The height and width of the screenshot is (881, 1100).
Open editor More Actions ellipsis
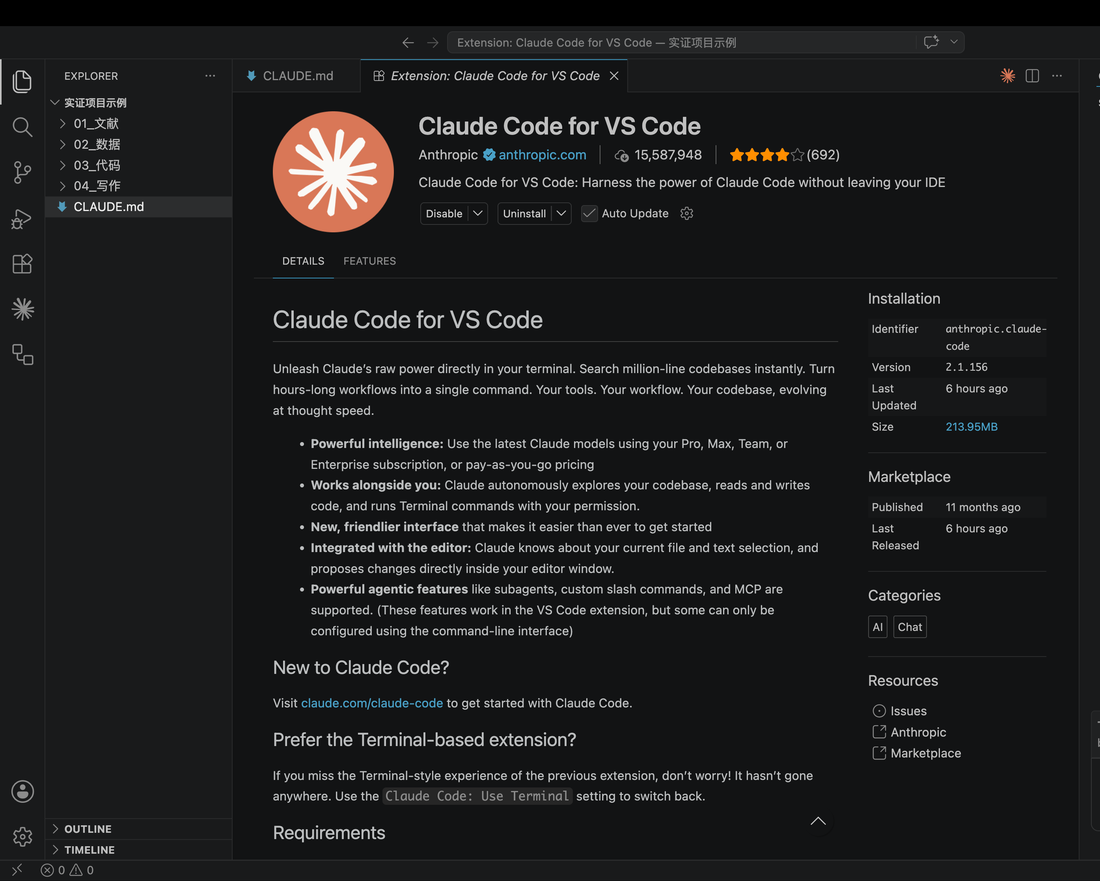pyautogui.click(x=1057, y=76)
